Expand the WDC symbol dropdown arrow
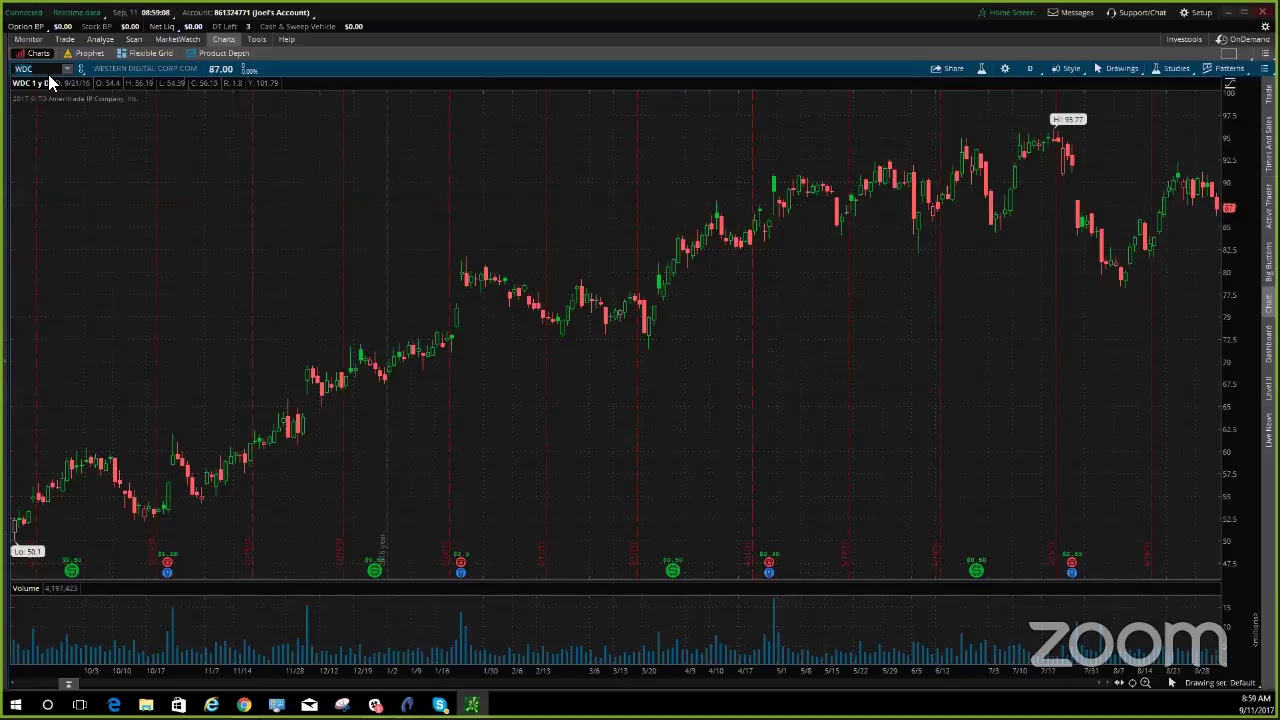This screenshot has height=720, width=1280. coord(67,69)
